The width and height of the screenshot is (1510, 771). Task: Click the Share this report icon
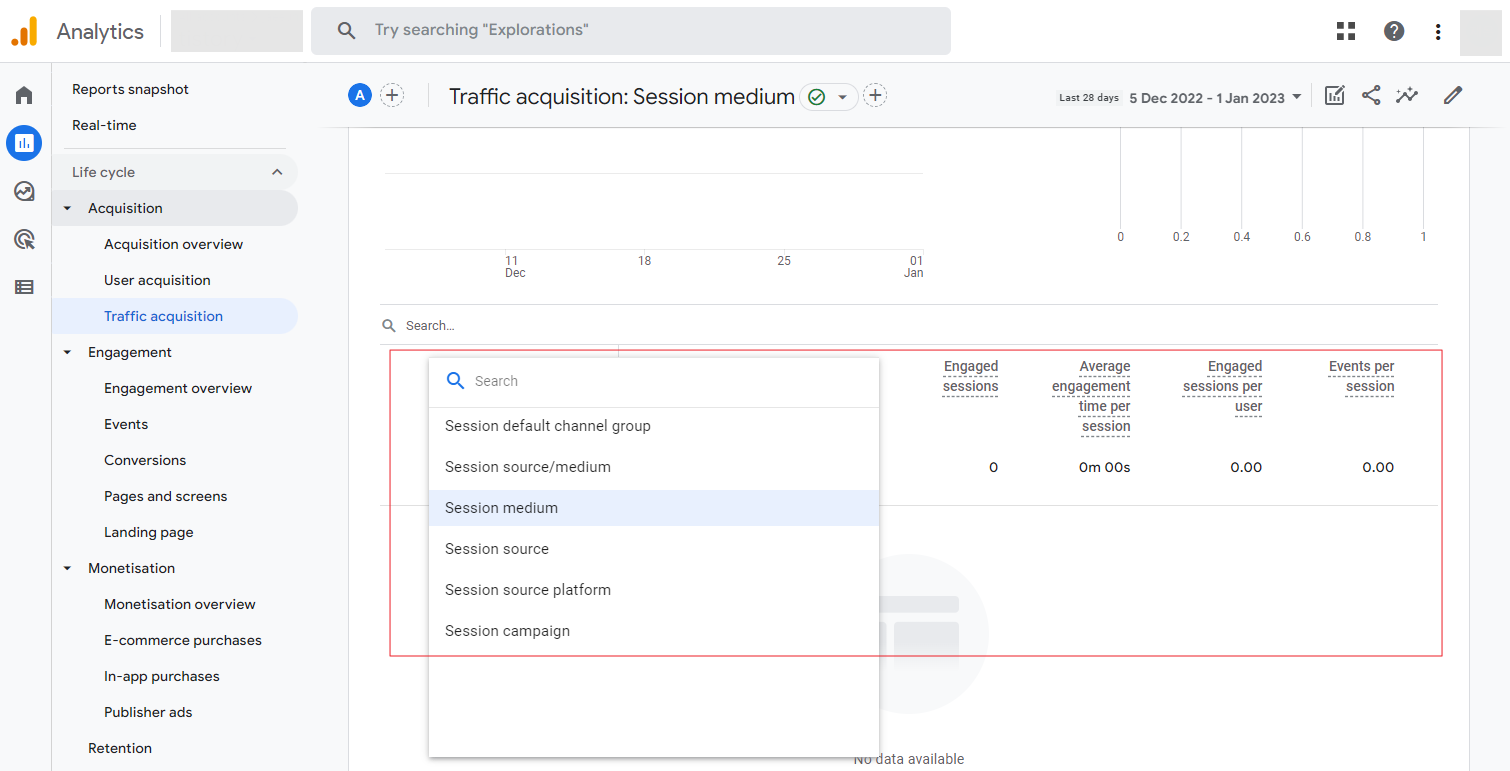click(x=1371, y=96)
